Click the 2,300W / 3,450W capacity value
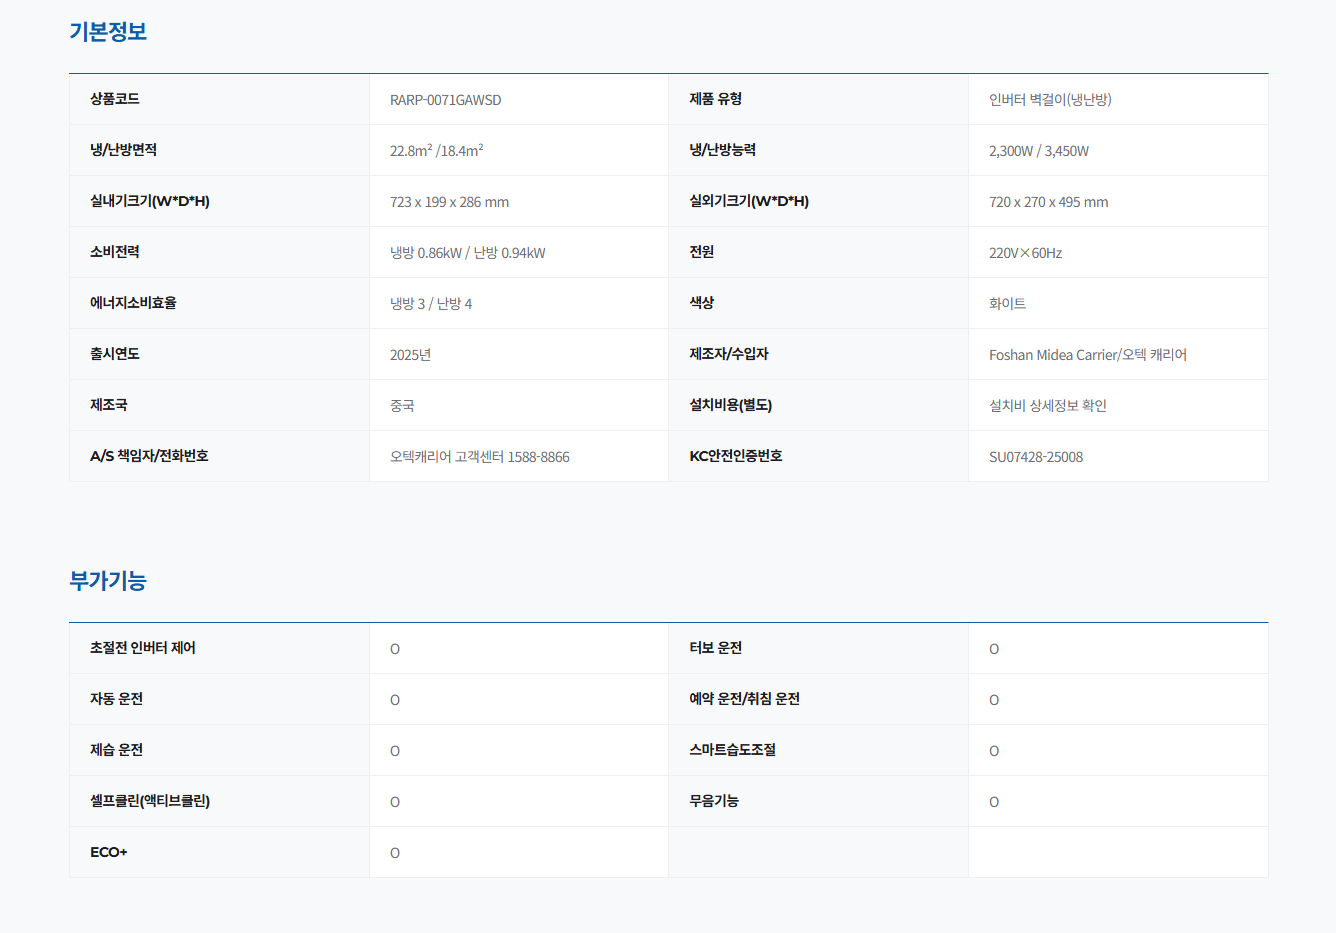 (1038, 151)
